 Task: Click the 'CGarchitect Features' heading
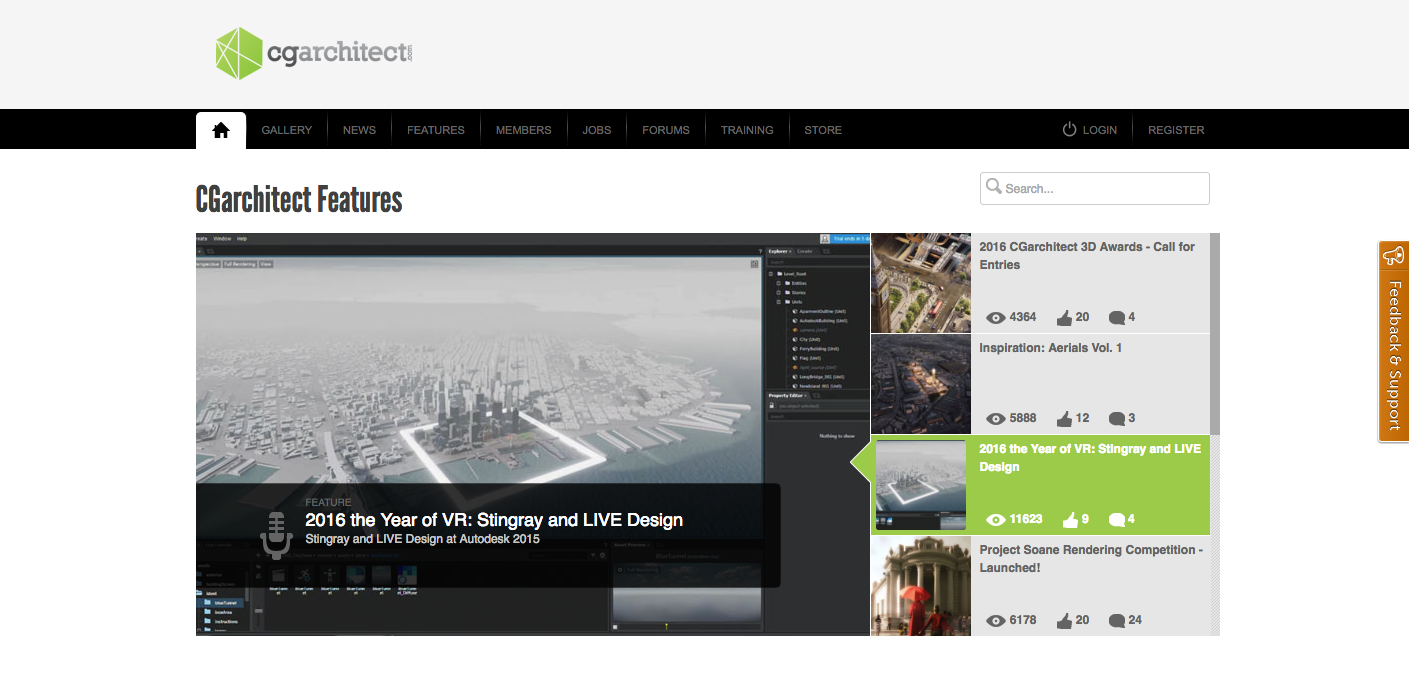[x=299, y=200]
